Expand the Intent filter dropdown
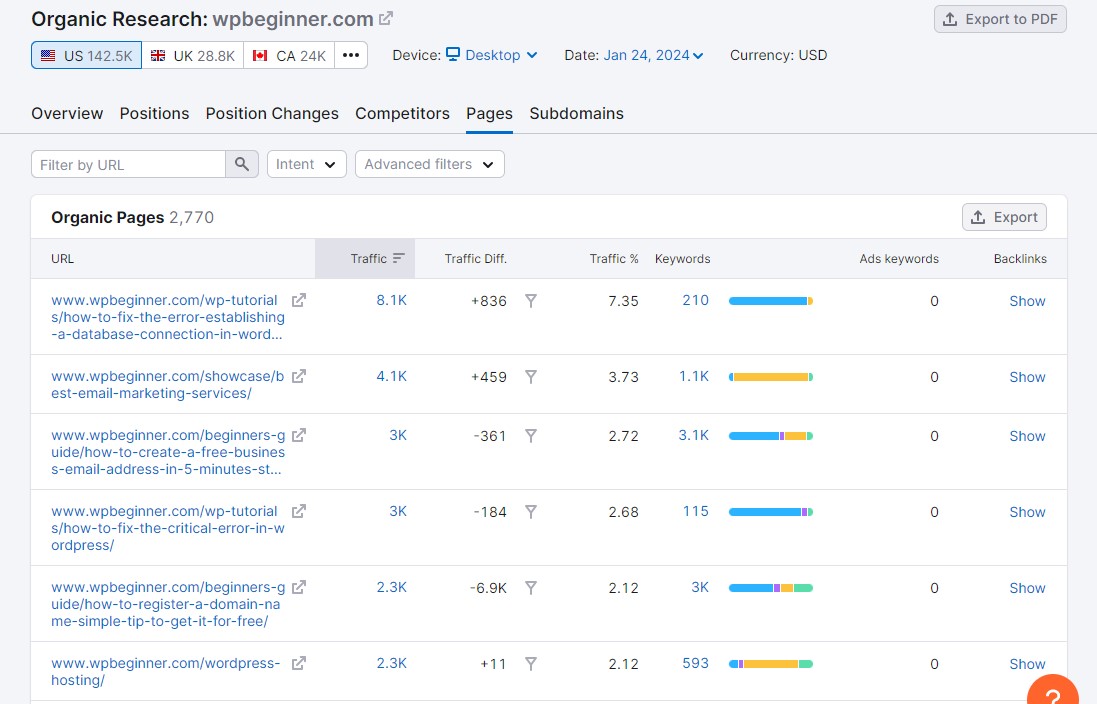The width and height of the screenshot is (1097, 704). pos(306,164)
